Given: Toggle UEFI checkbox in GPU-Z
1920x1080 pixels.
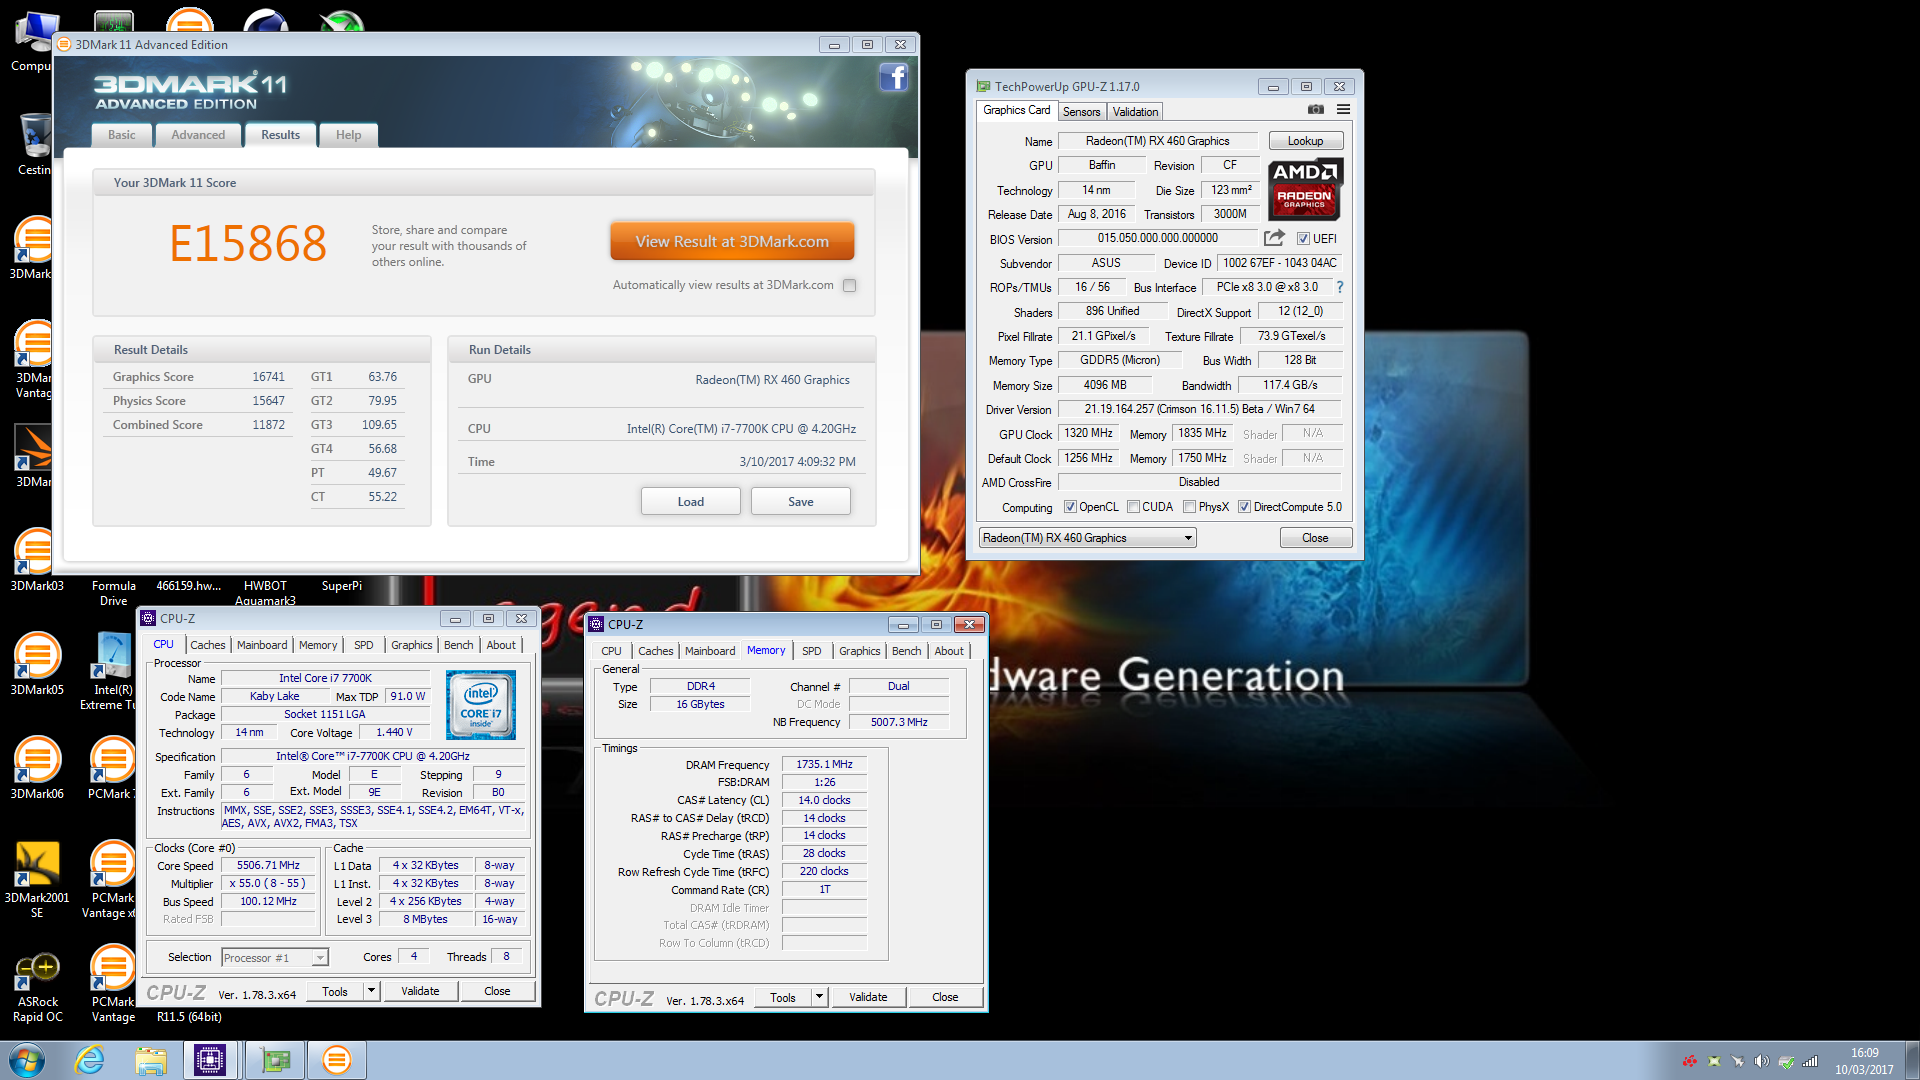Looking at the screenshot, I should pyautogui.click(x=1303, y=239).
